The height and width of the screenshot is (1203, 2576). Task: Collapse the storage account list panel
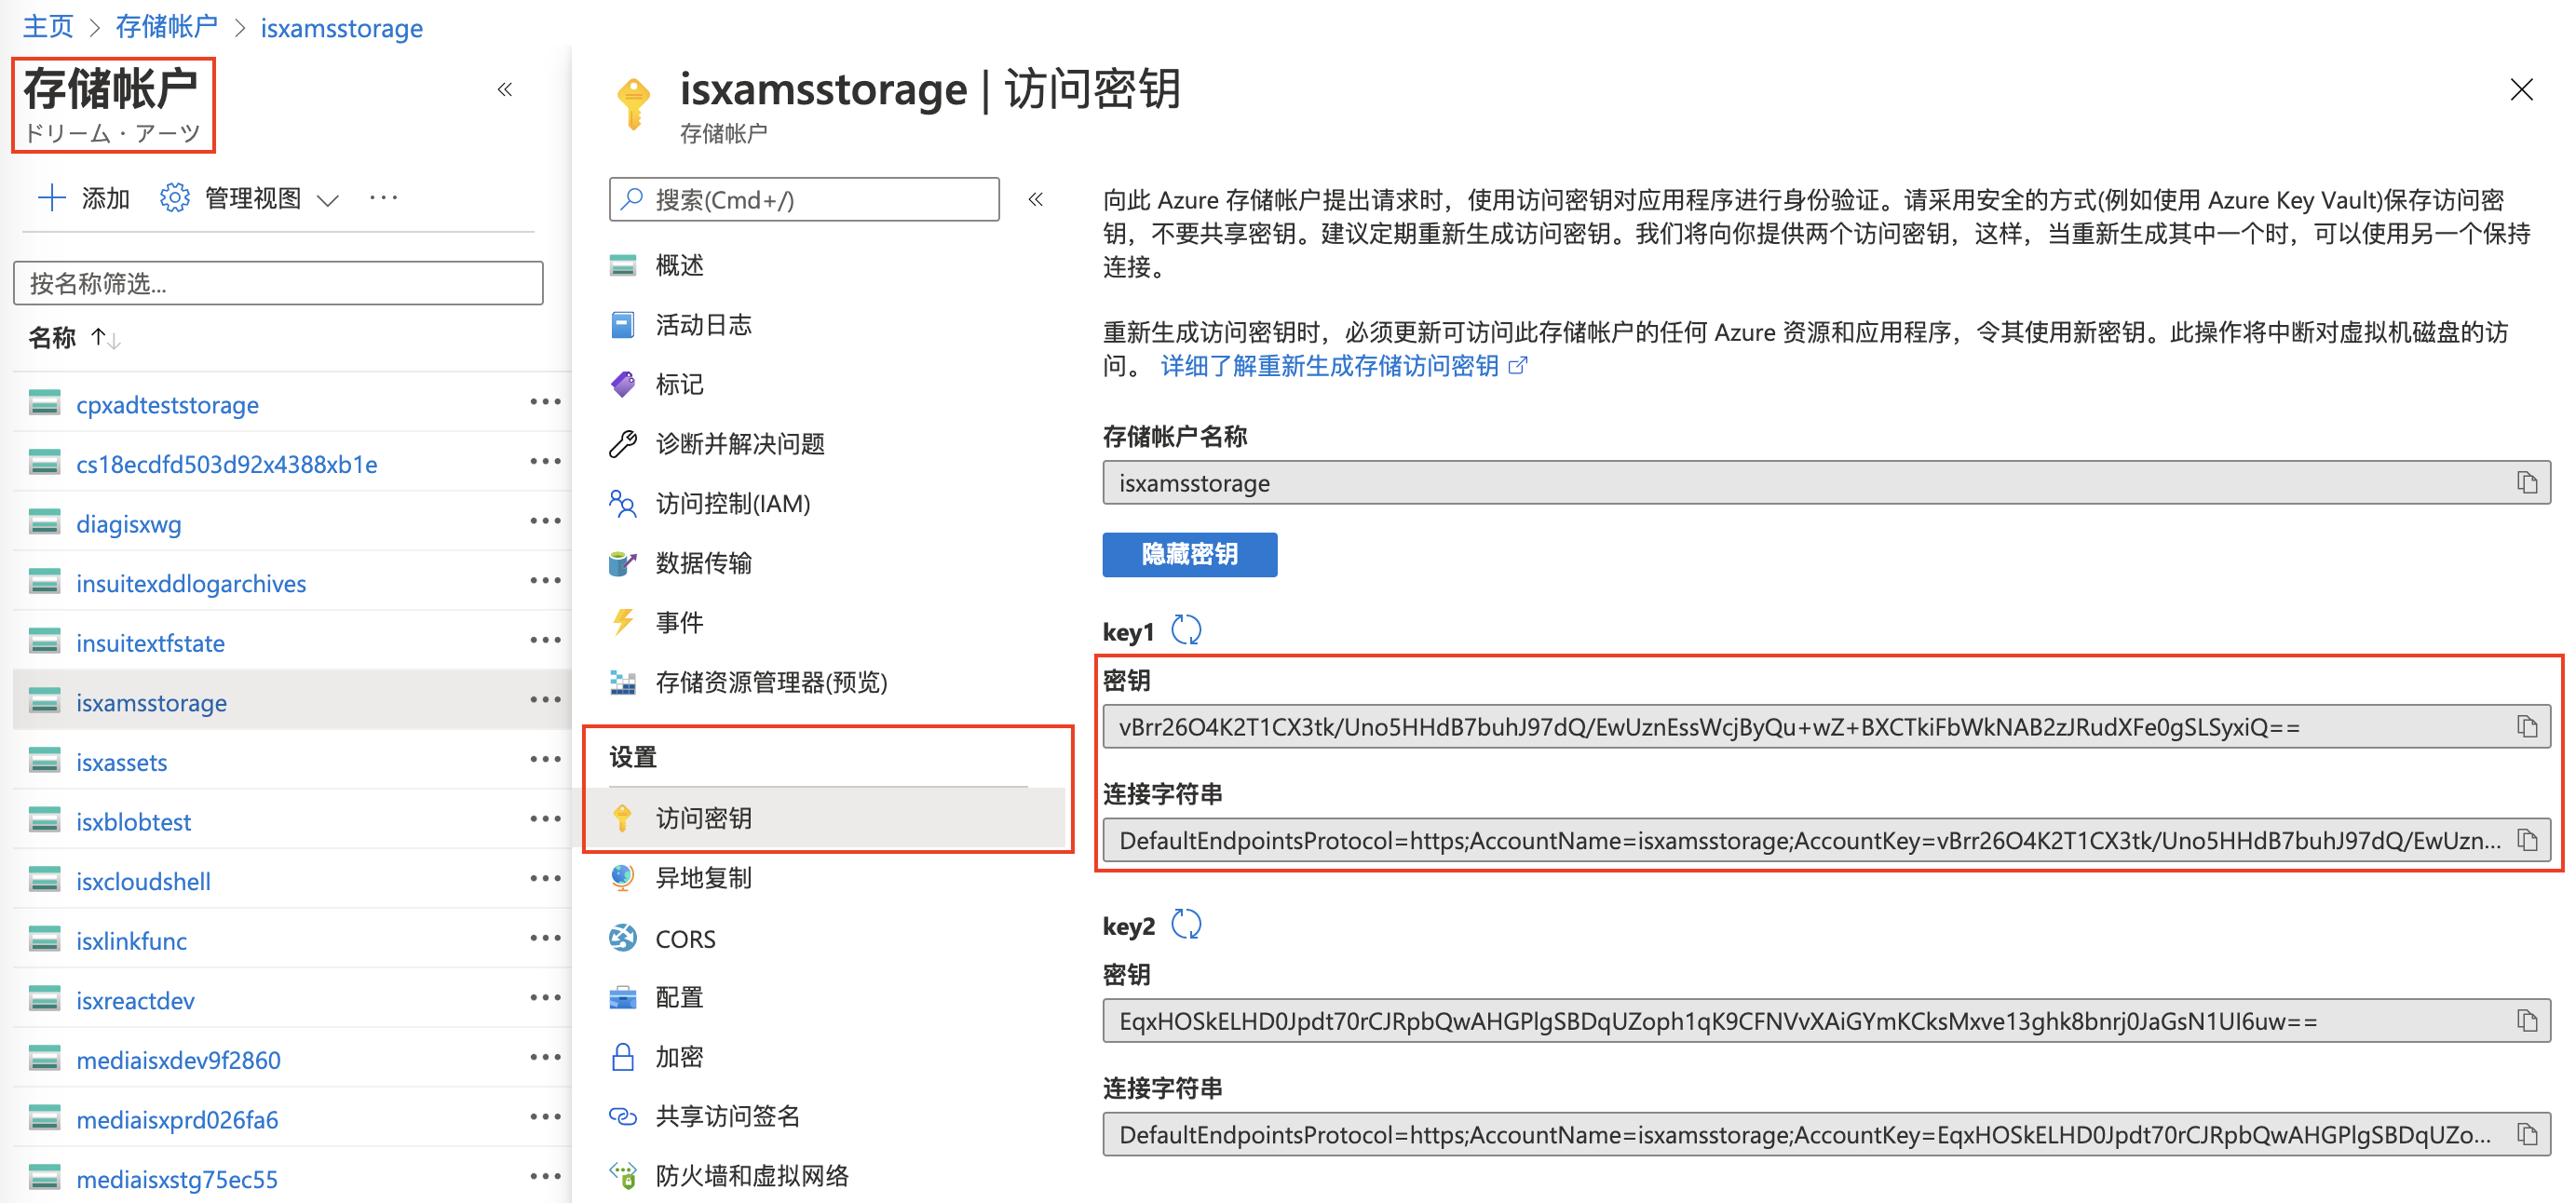[505, 89]
